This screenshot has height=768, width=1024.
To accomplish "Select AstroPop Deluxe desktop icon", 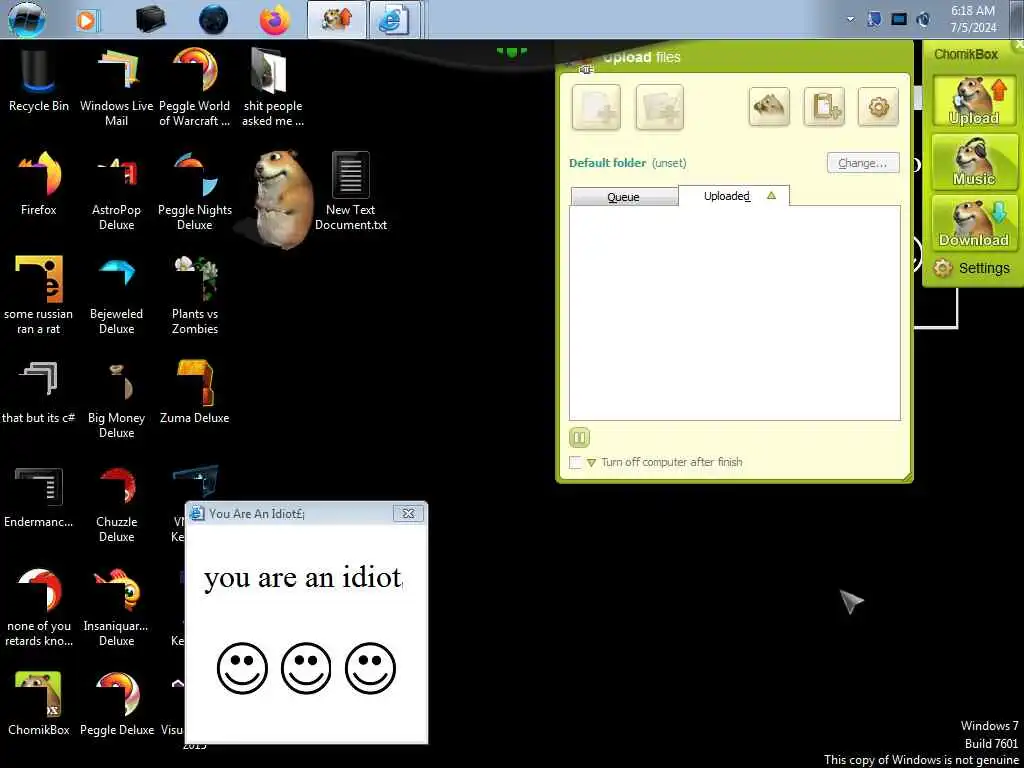I will 116,191.
